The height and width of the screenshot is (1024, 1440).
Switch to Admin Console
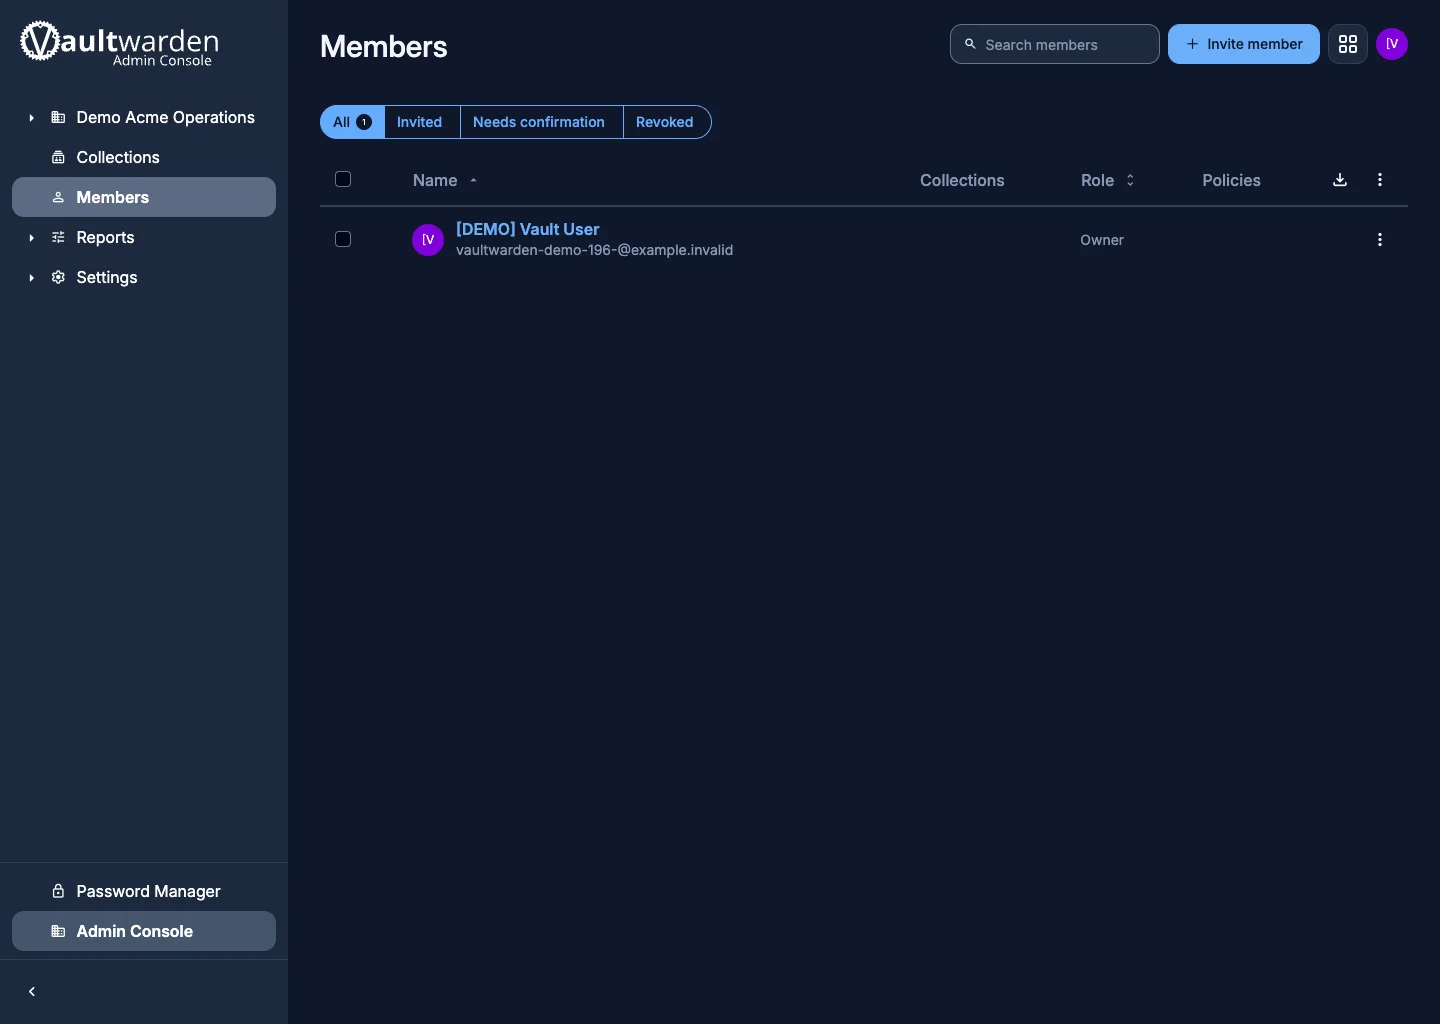pyautogui.click(x=144, y=931)
